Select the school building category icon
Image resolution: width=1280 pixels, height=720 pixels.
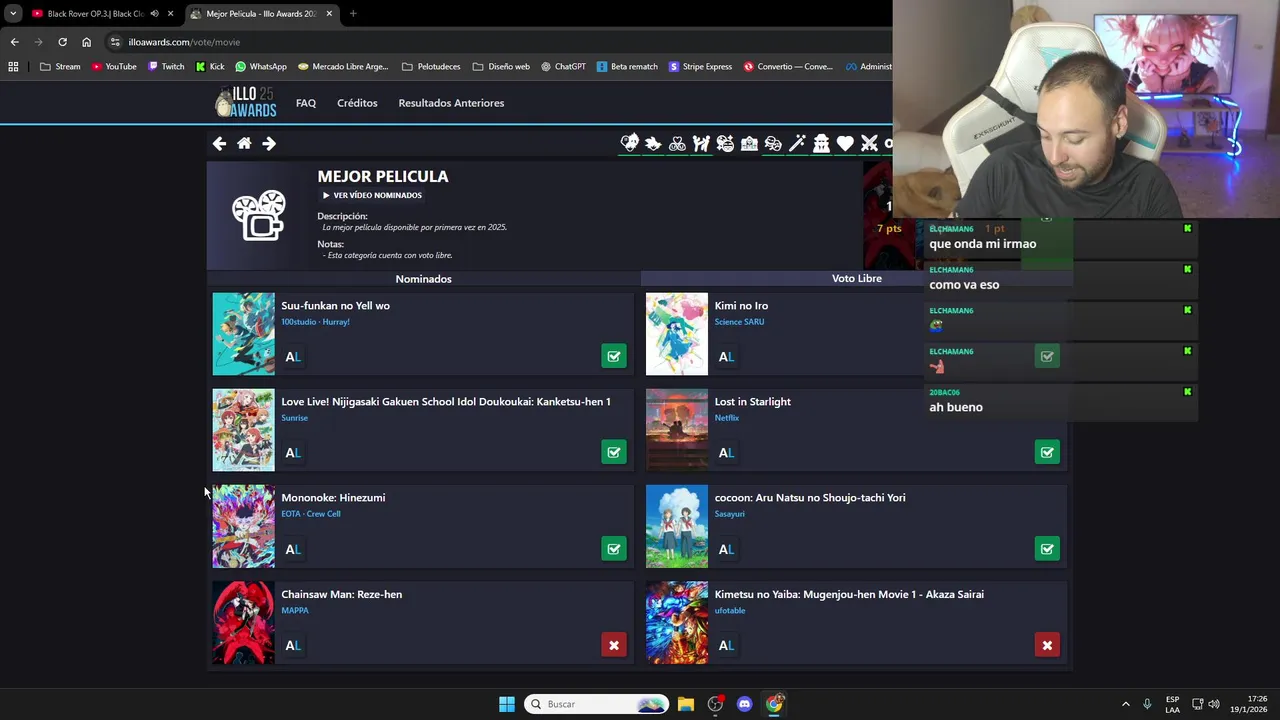[x=749, y=144]
